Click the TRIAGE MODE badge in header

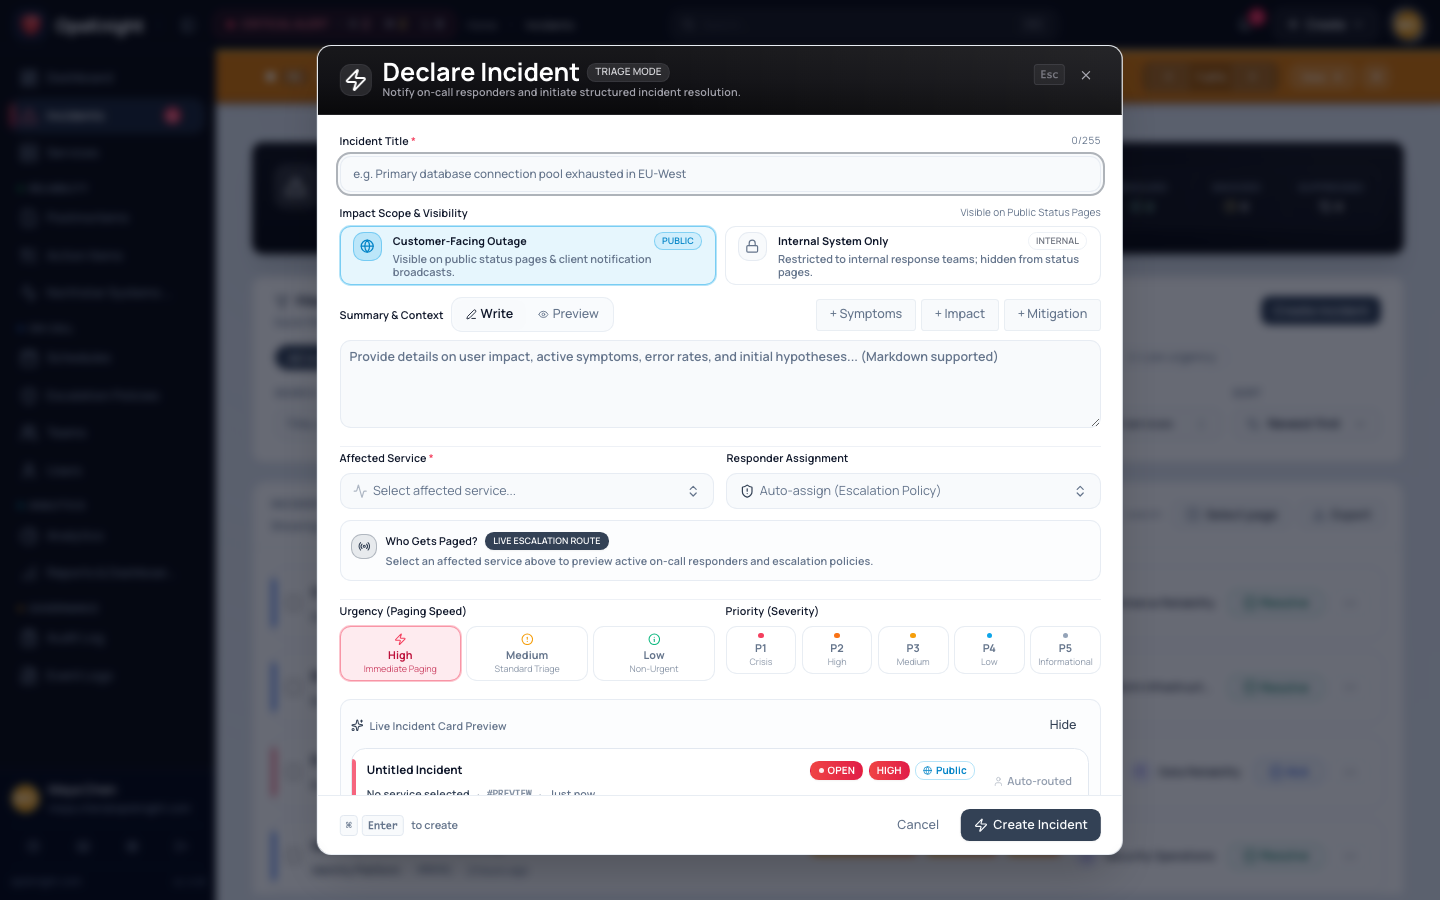[x=628, y=72]
